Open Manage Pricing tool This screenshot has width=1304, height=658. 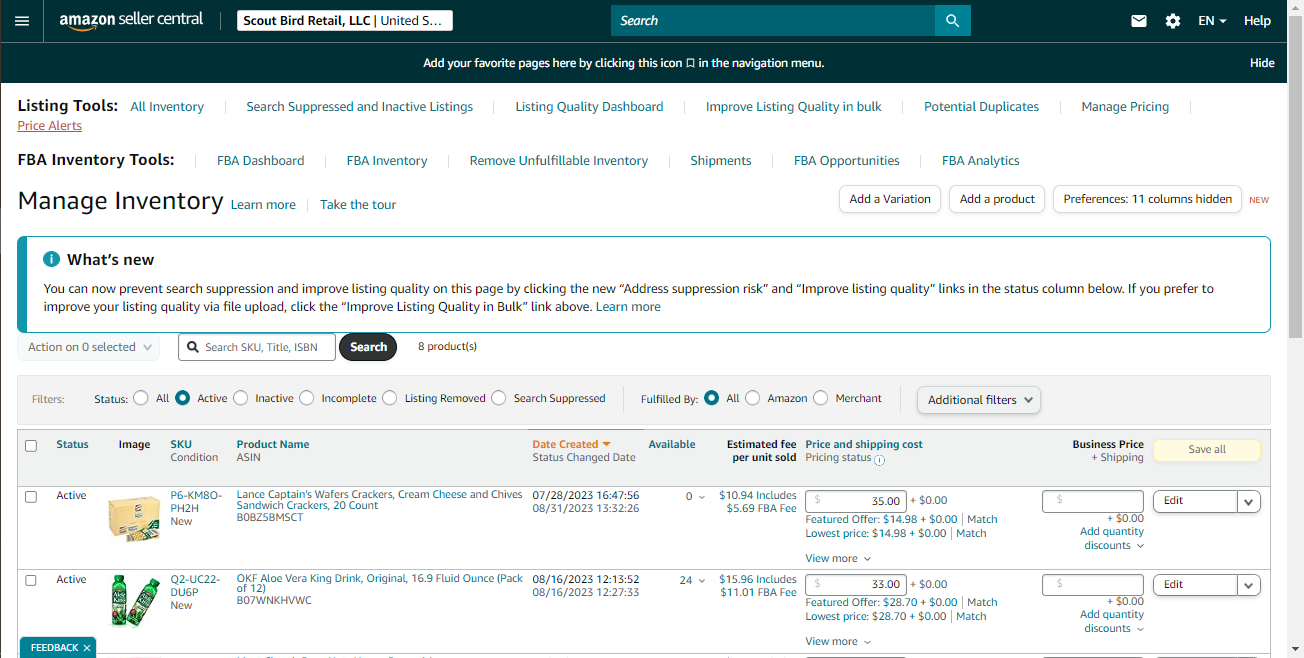coord(1125,107)
